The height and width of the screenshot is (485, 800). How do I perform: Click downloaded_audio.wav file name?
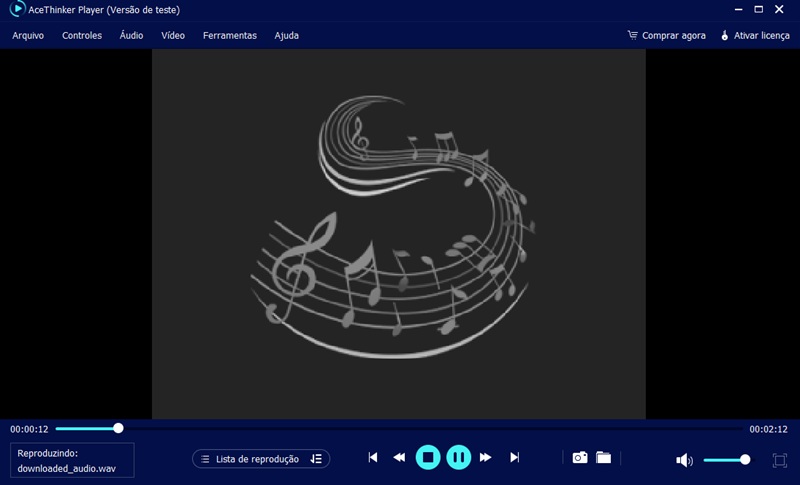click(x=66, y=468)
